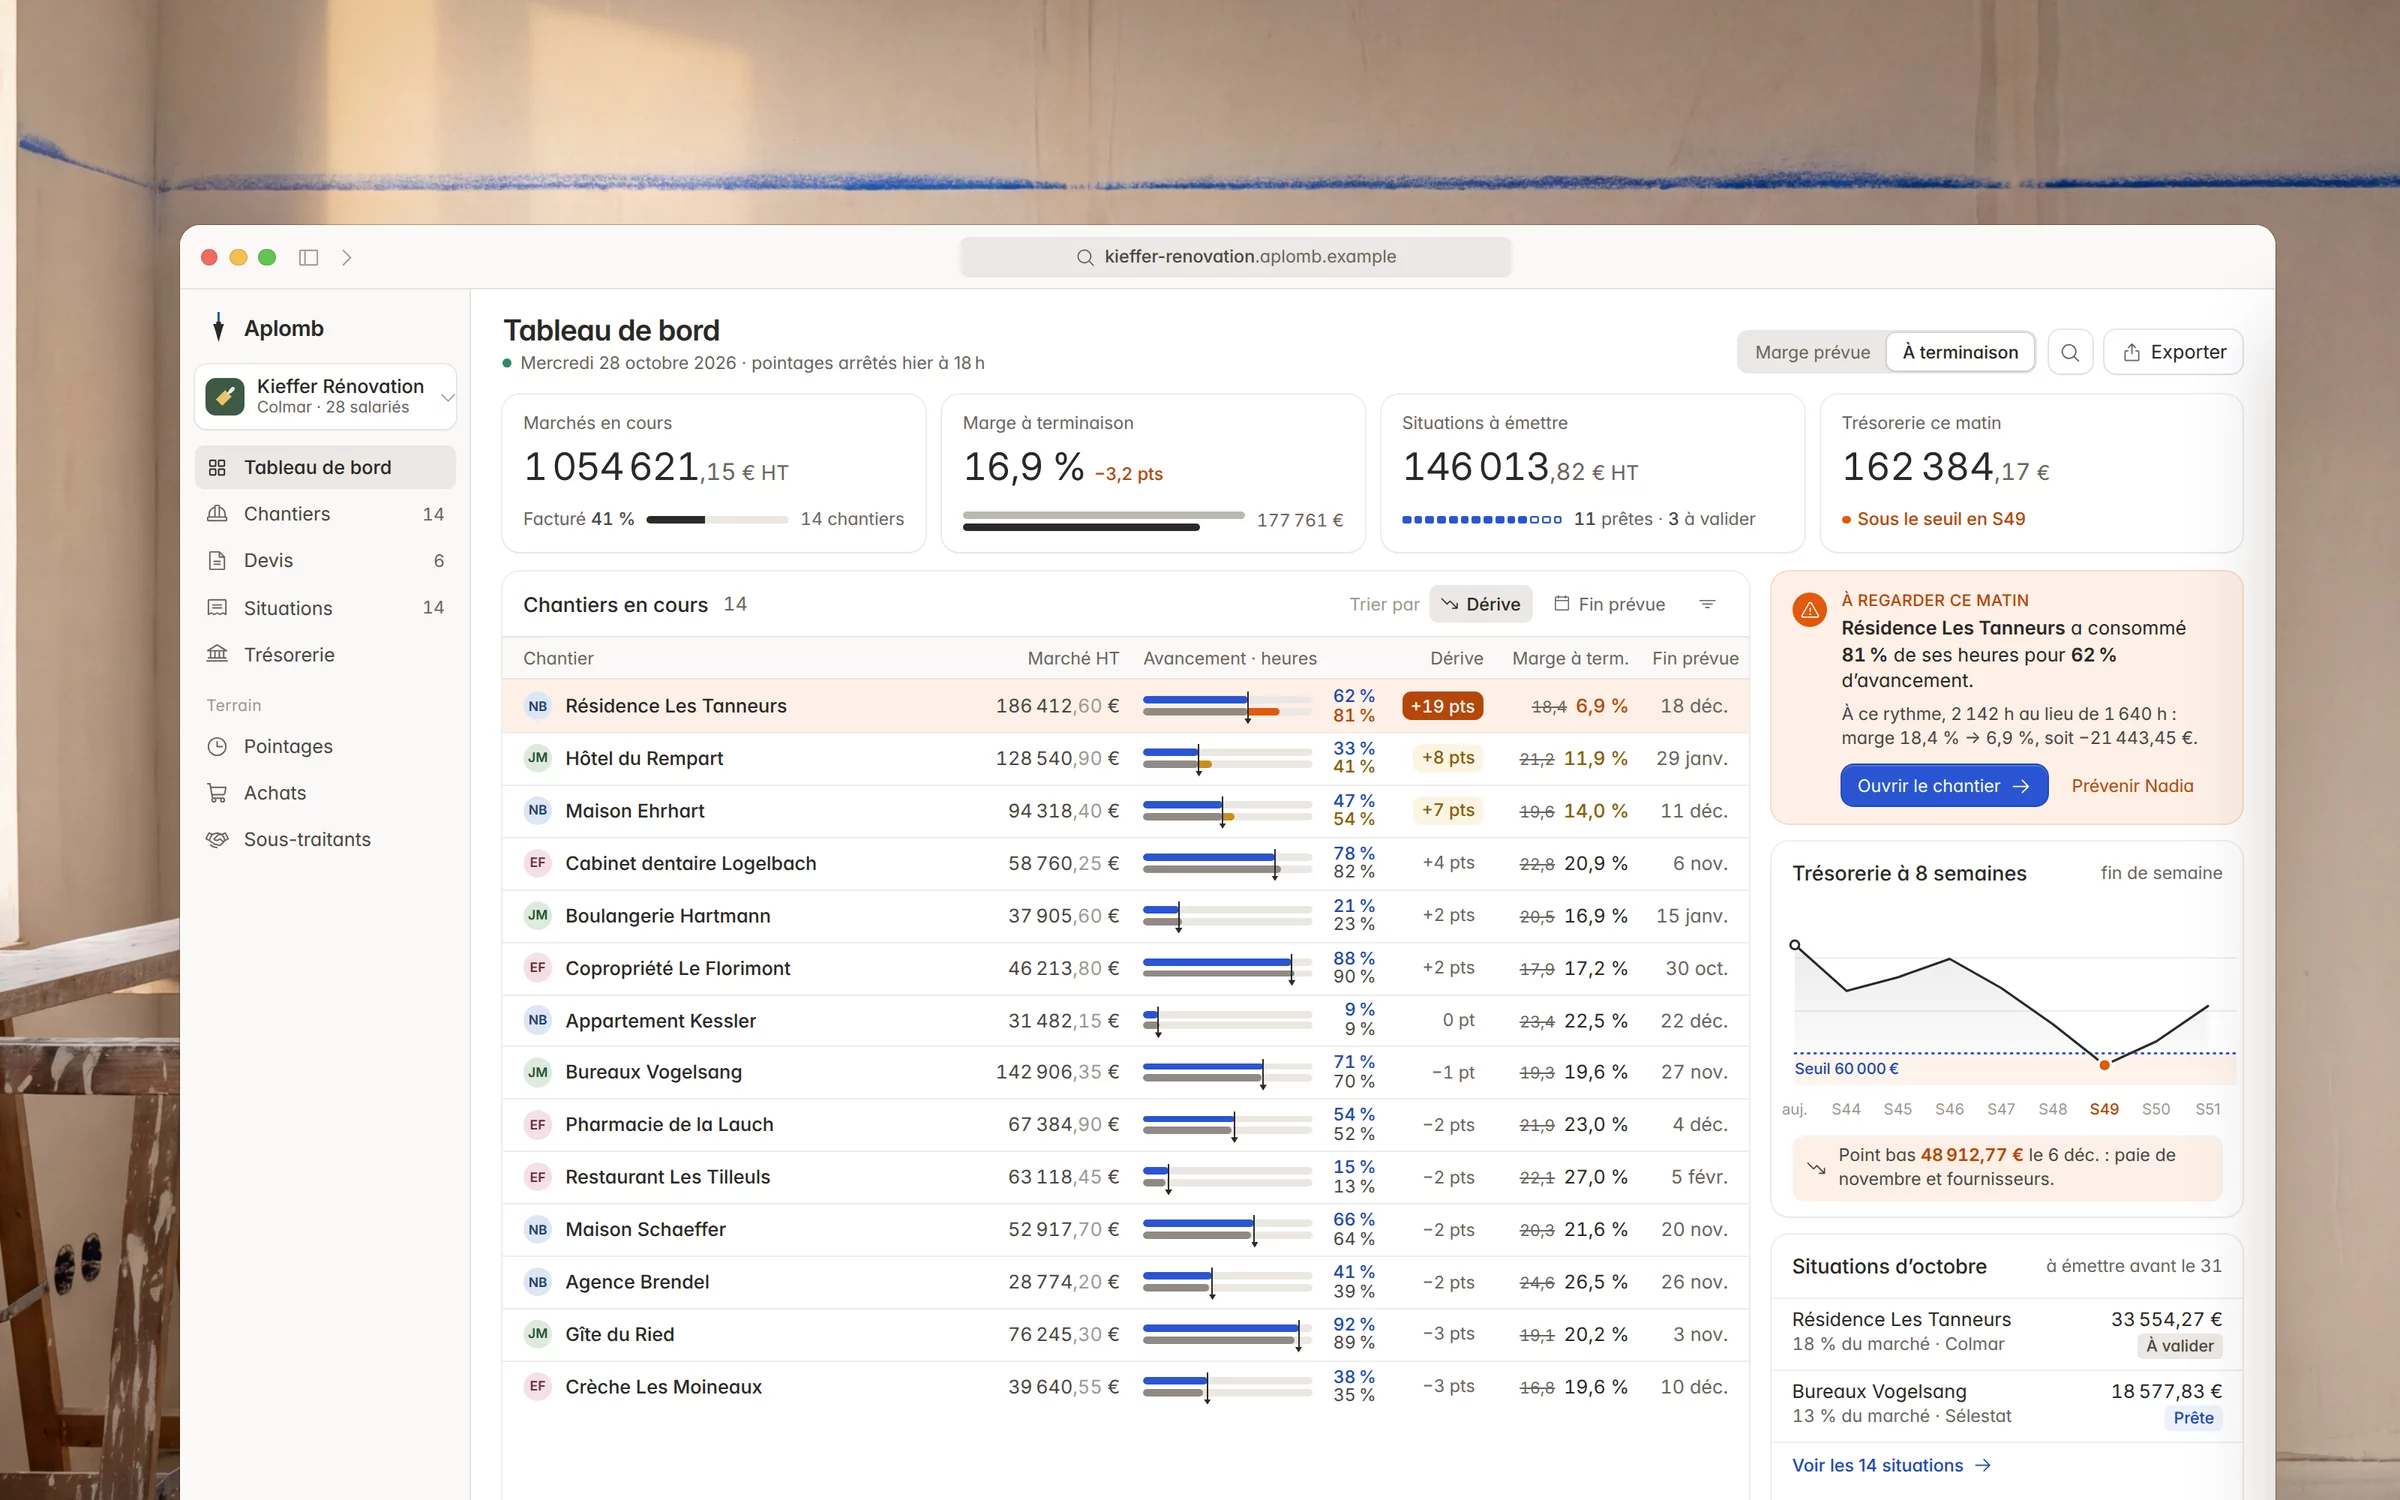Select the Pharmacie de la Lauch row
Viewport: 2400px width, 1500px height.
pos(1125,1124)
